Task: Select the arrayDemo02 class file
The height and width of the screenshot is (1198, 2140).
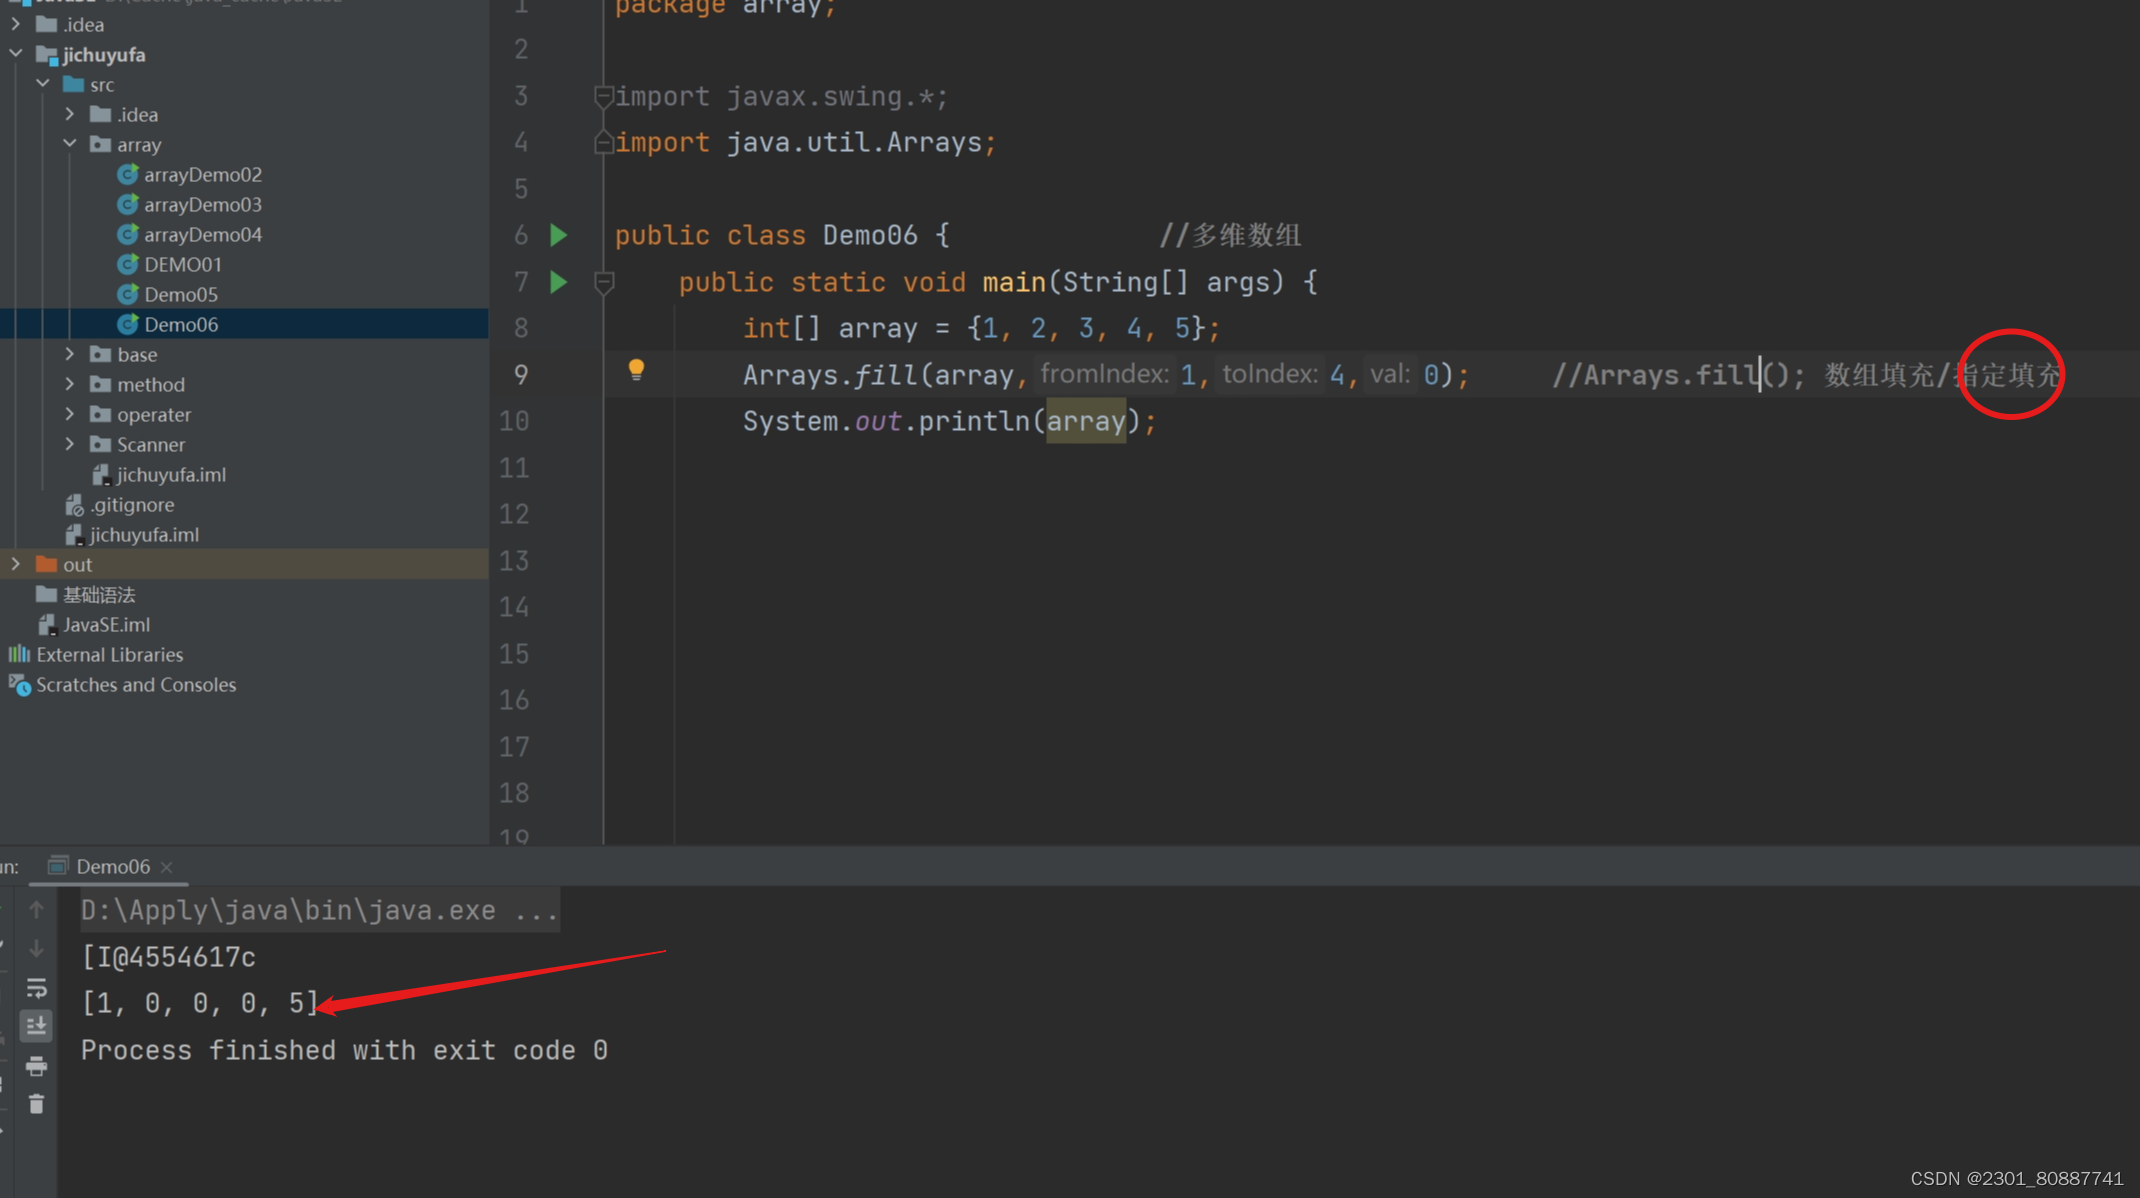Action: coord(203,174)
